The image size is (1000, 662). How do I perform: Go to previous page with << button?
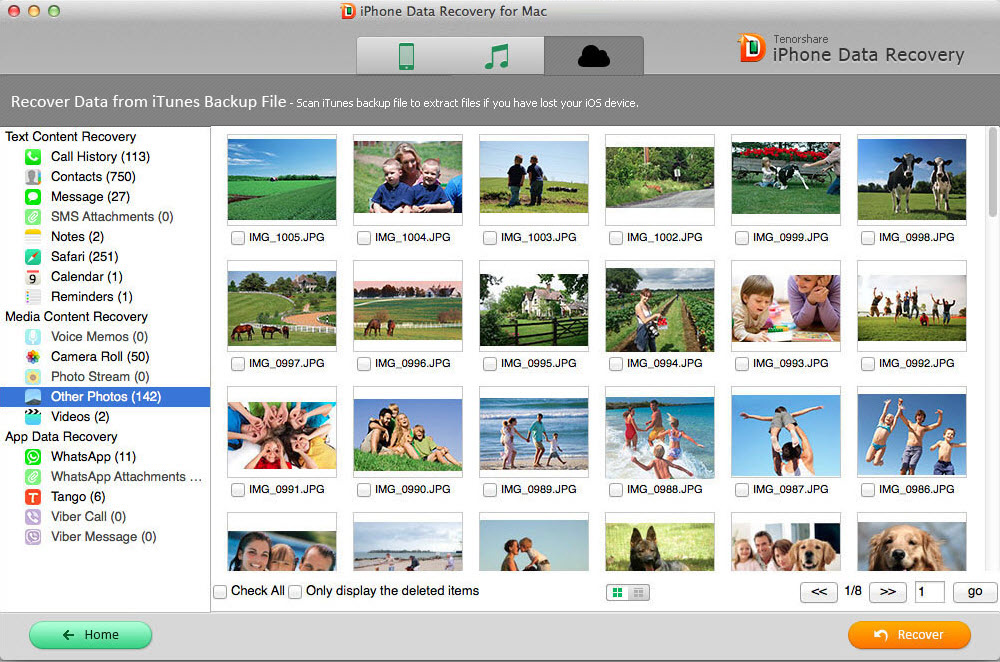(x=818, y=592)
